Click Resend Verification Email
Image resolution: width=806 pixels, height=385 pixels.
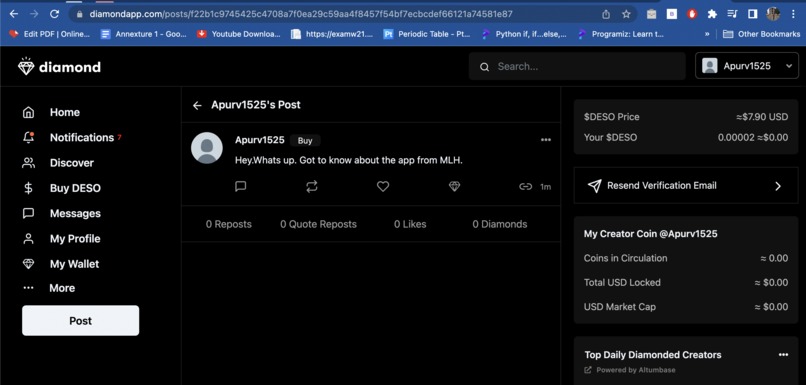click(686, 186)
